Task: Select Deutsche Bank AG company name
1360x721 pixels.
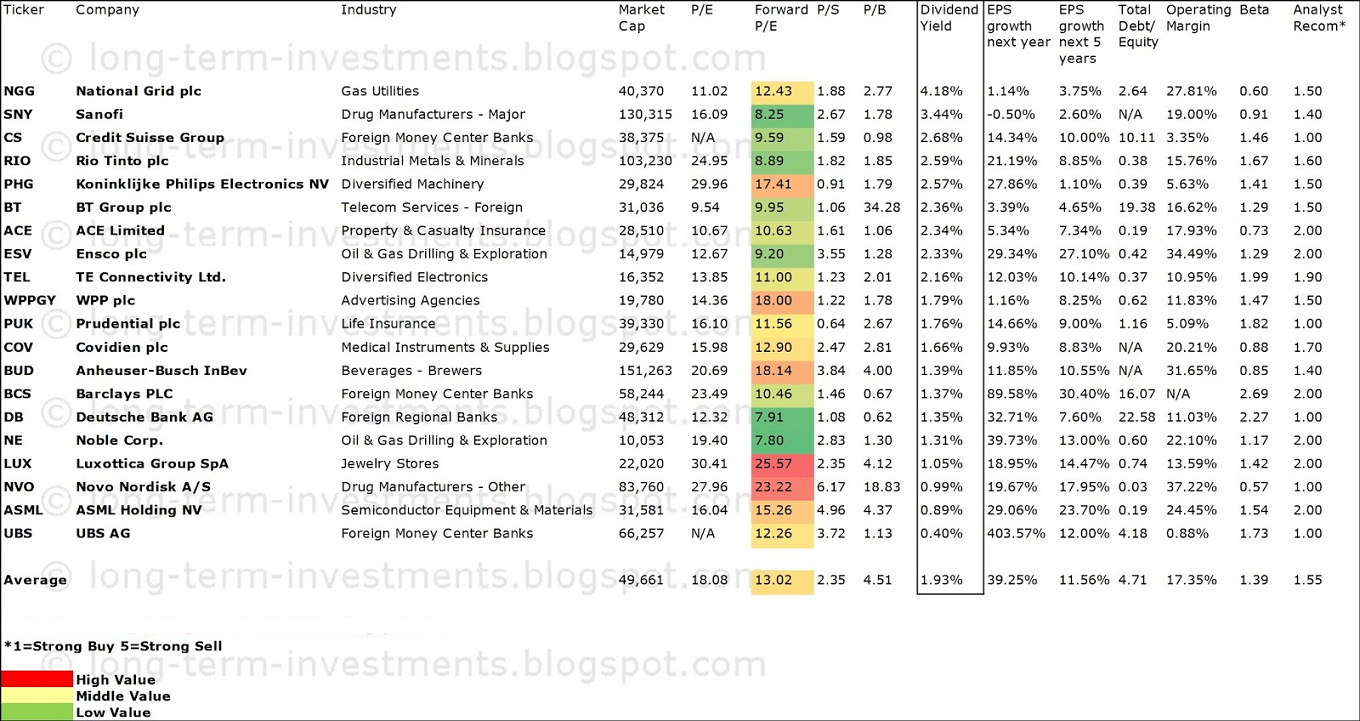Action: click(144, 417)
